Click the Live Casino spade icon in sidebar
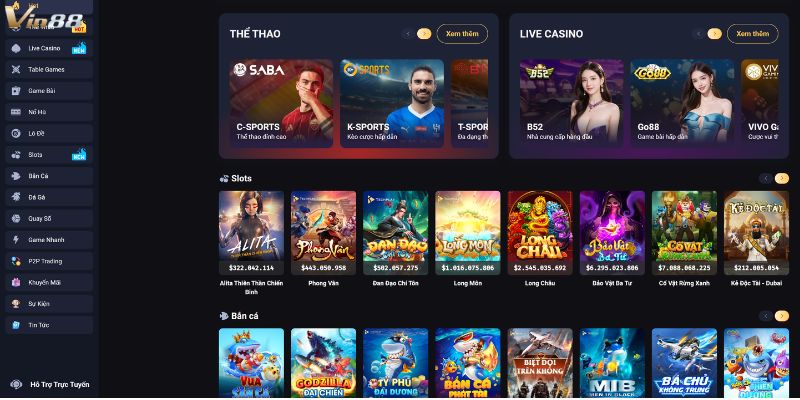Screen dimensions: 800x400 click(x=16, y=48)
